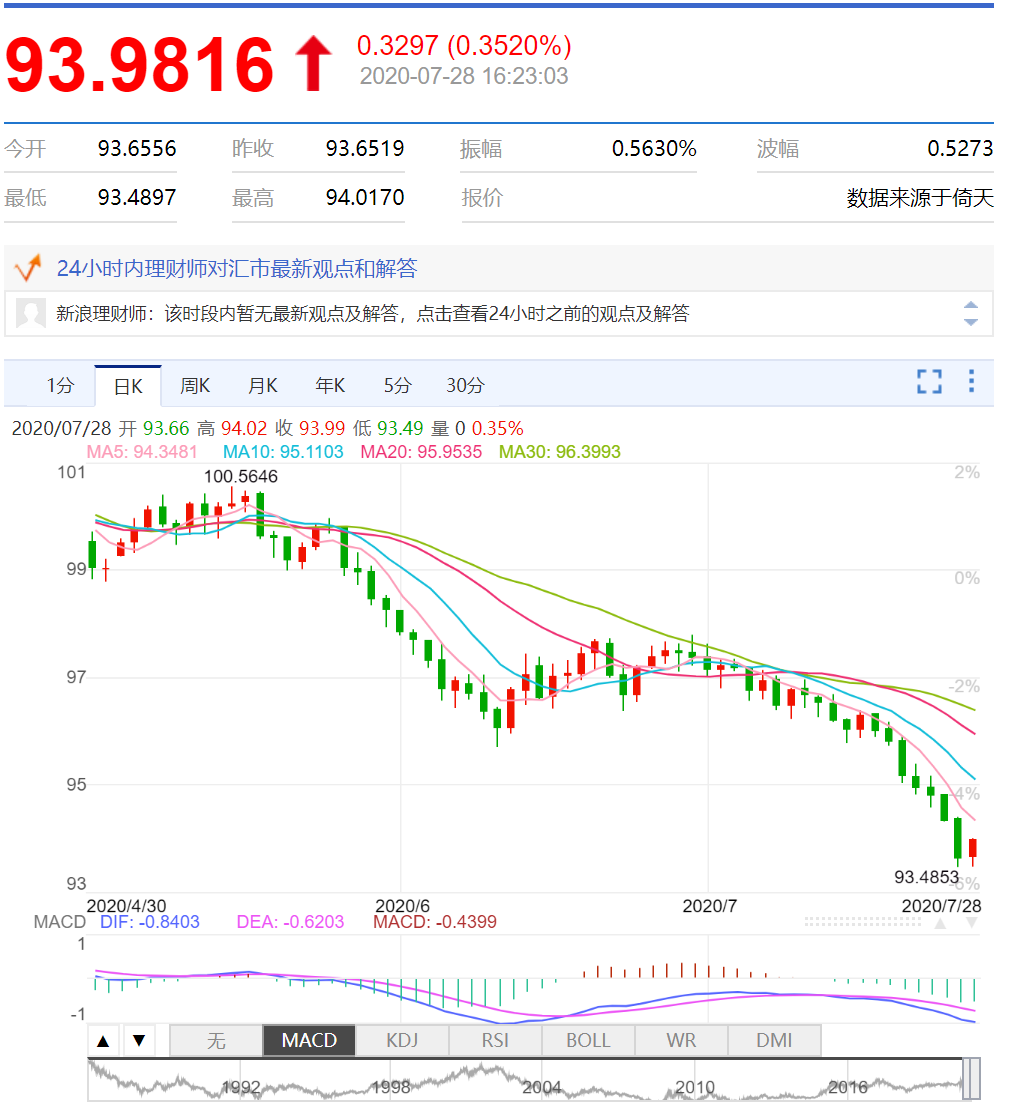Click the orange checkmark trend icon
This screenshot has width=1012, height=1108.
click(x=28, y=268)
